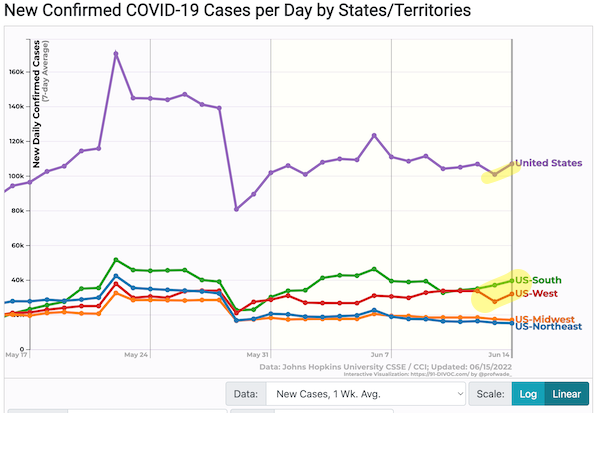Image resolution: width=600 pixels, height=454 pixels.
Task: Click the May 24 date axis label
Action: point(137,354)
